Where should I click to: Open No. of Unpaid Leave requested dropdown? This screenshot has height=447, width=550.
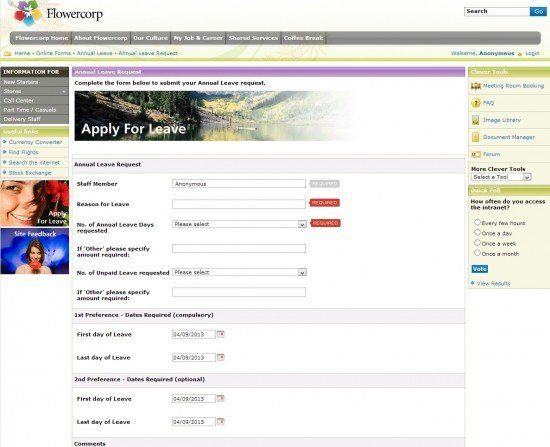(x=239, y=272)
